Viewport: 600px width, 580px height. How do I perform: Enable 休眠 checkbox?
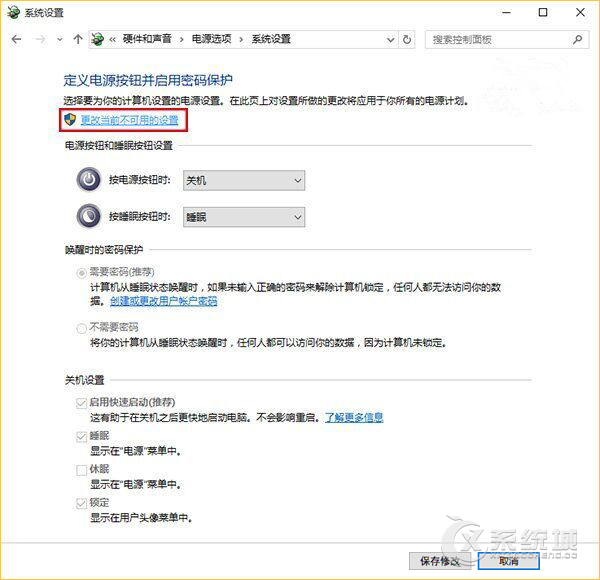(x=81, y=470)
